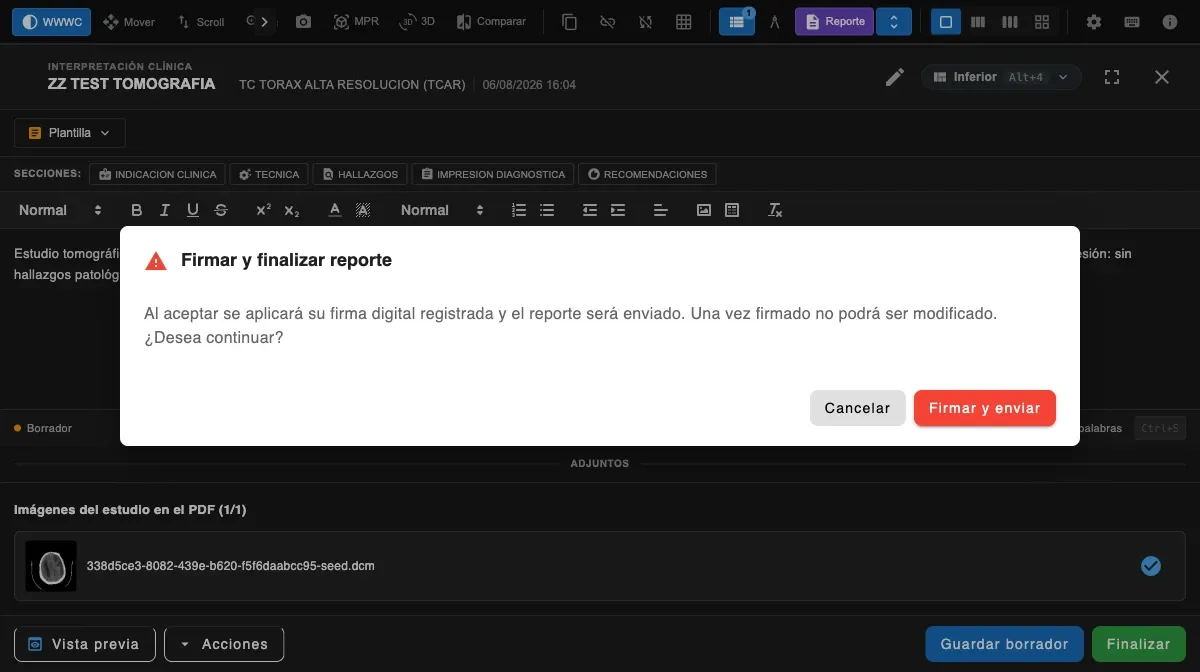
Task: Clear formatting with the Tx icon
Action: coord(775,210)
